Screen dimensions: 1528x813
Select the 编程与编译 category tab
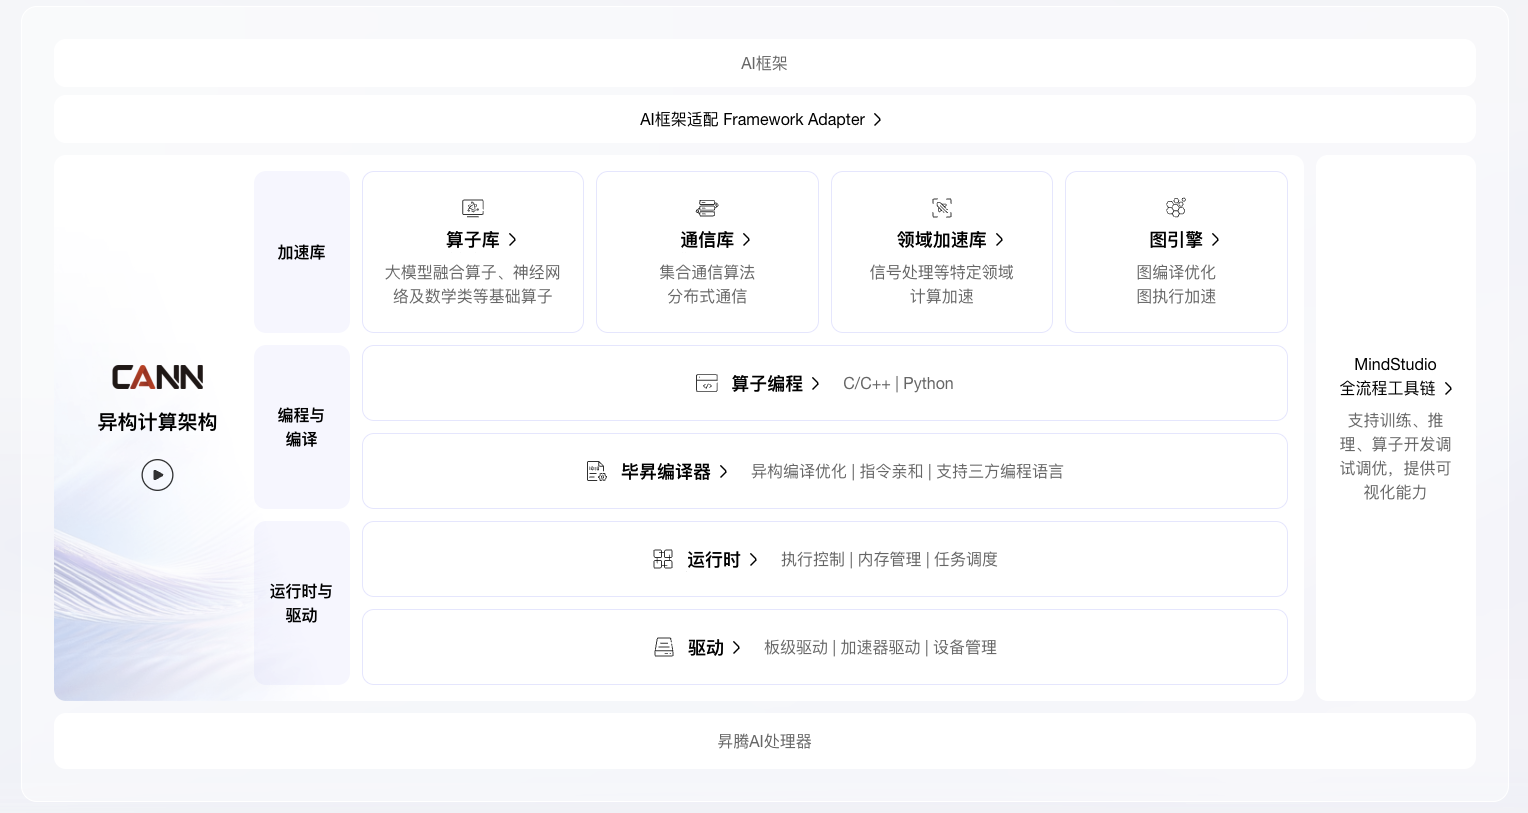(x=302, y=427)
